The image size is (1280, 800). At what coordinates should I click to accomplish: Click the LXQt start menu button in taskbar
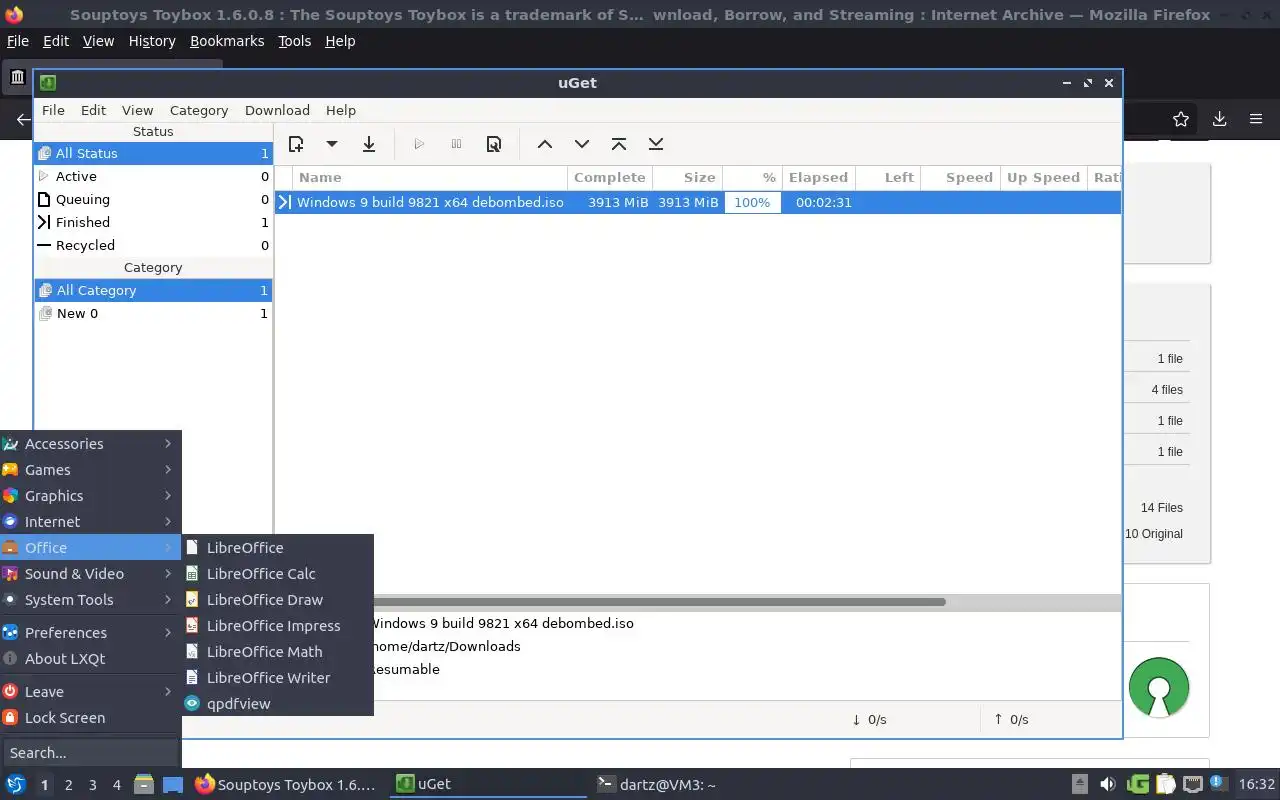pos(15,784)
